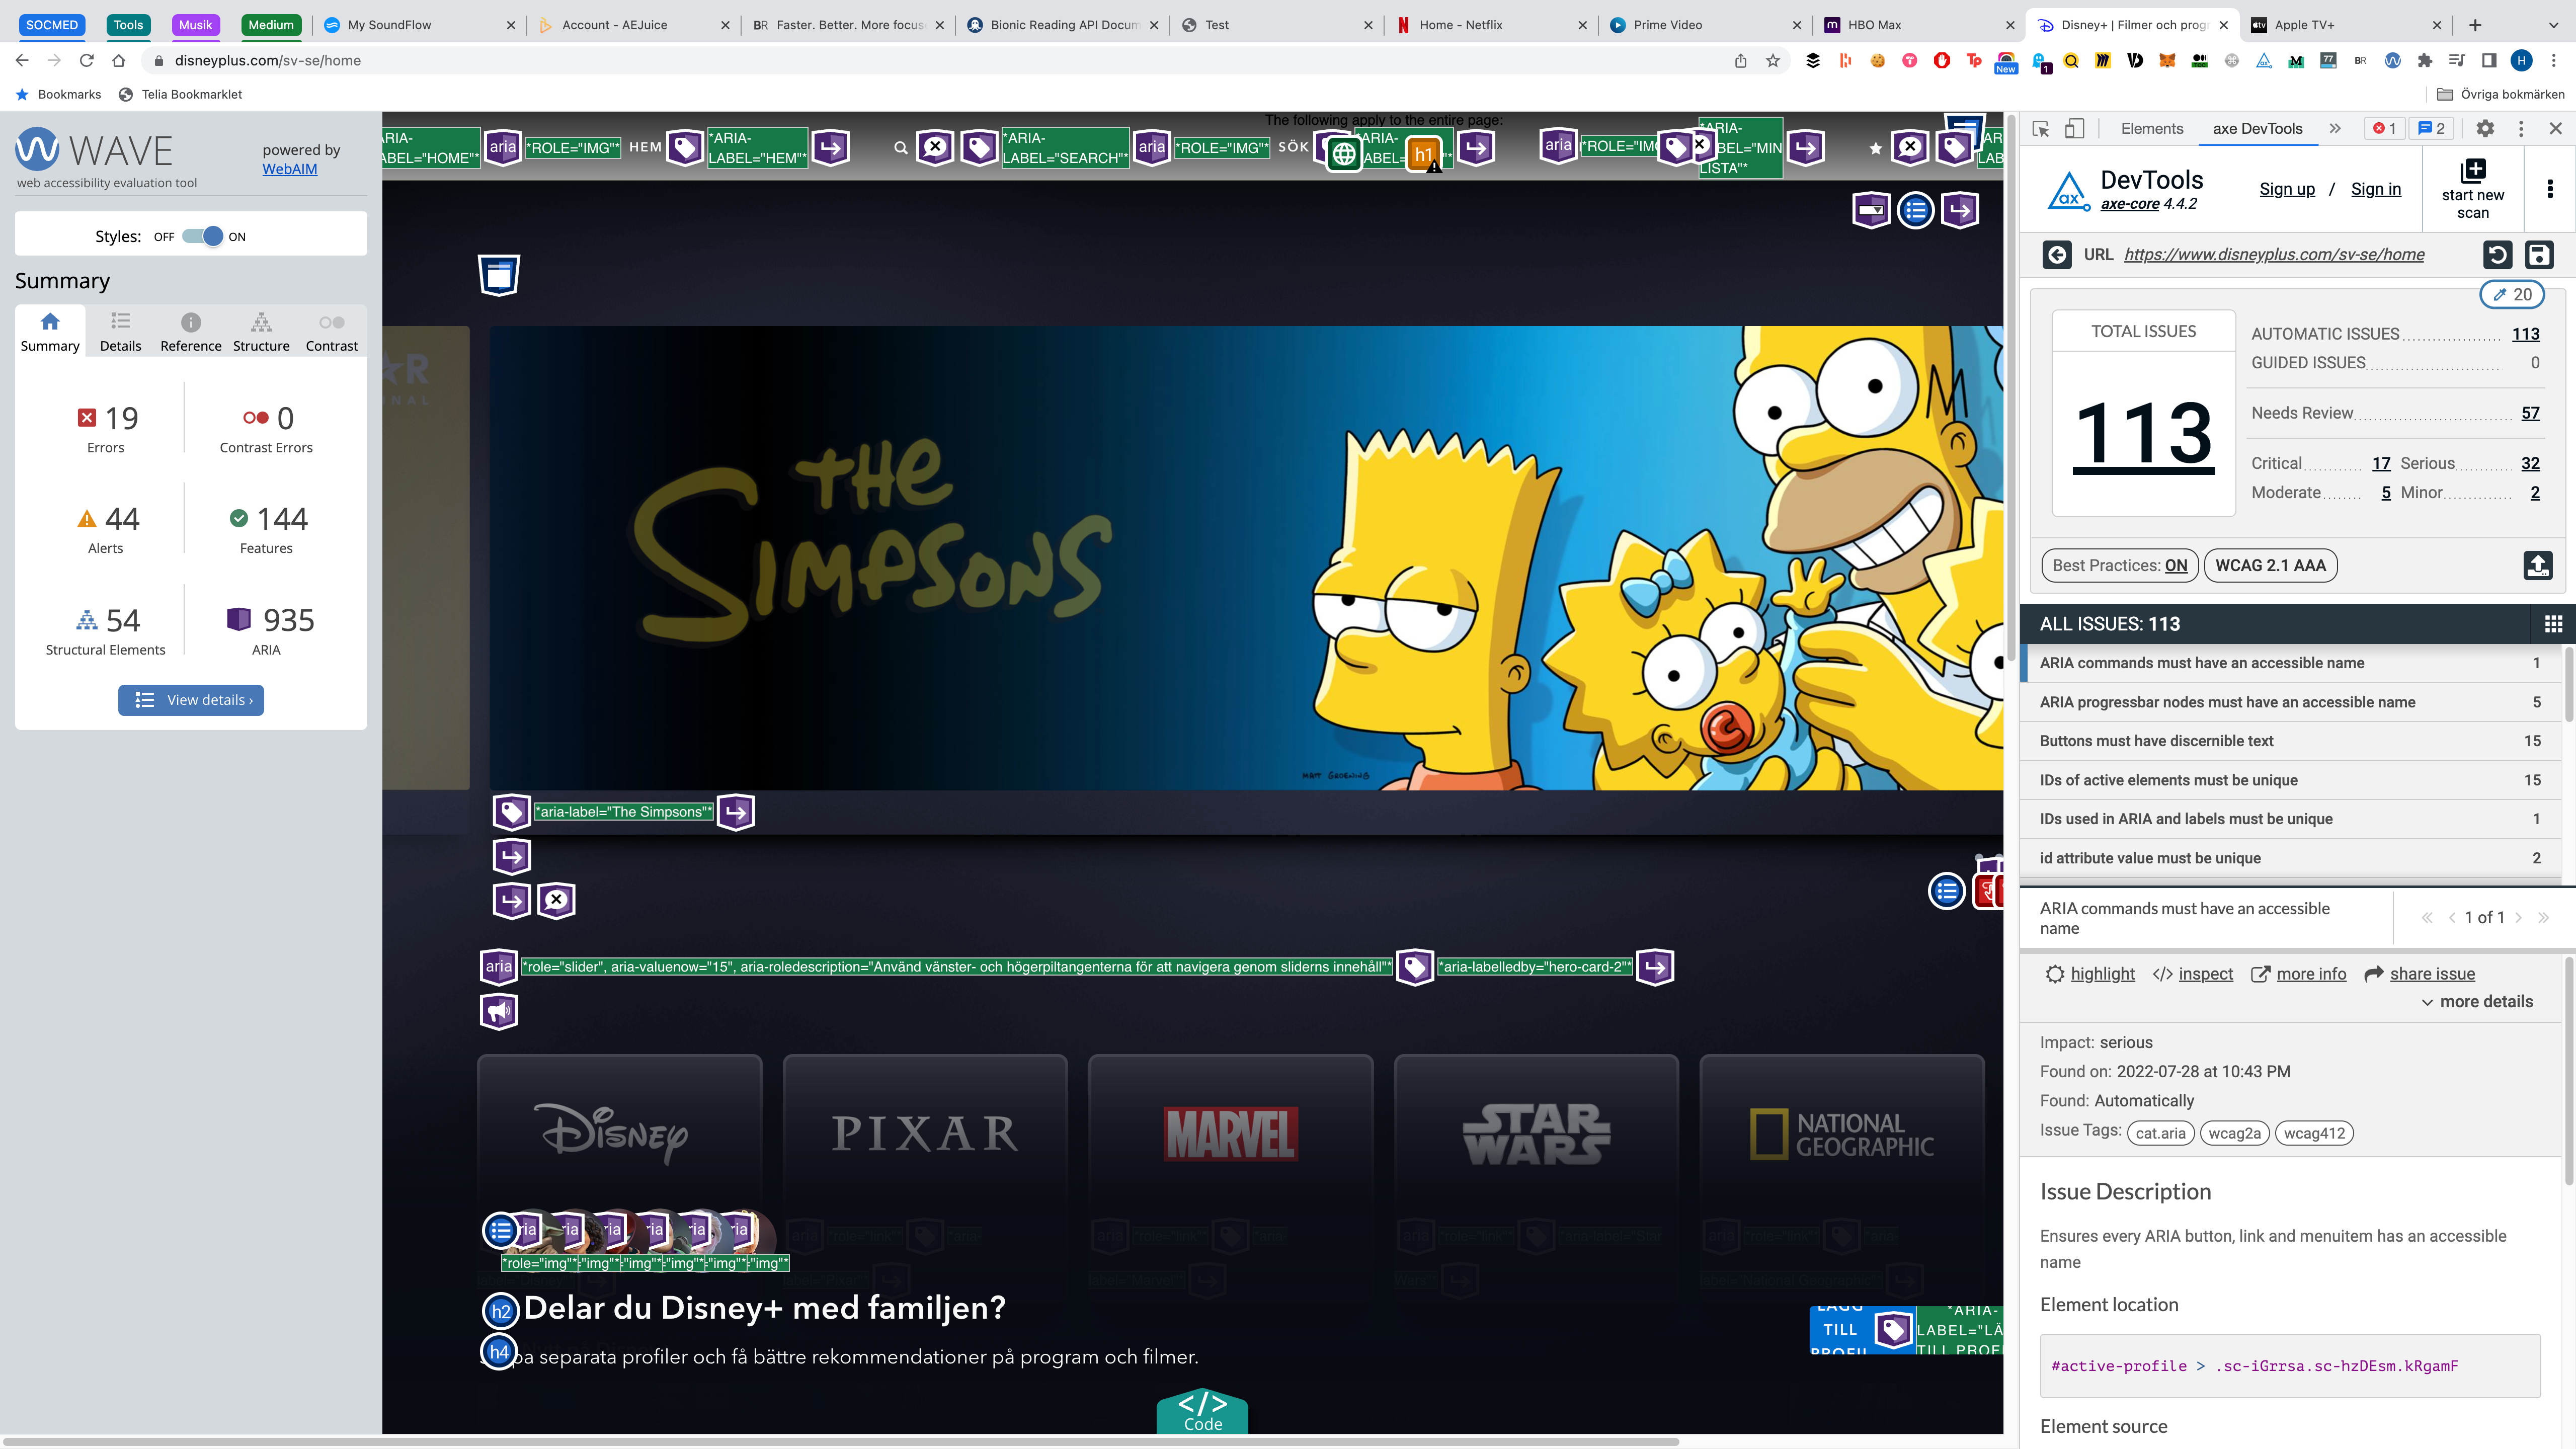Click the WAVE icon beside aria-label The Simpsons

511,812
